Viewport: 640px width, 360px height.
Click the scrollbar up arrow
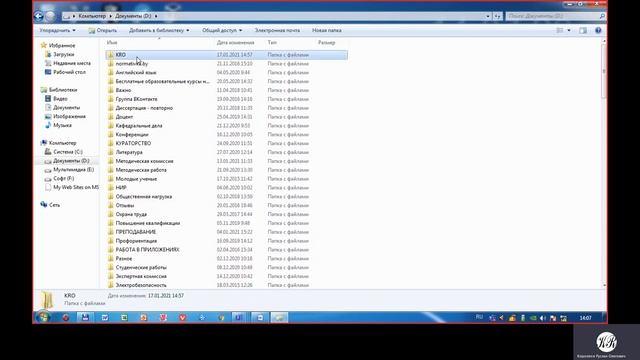(604, 42)
